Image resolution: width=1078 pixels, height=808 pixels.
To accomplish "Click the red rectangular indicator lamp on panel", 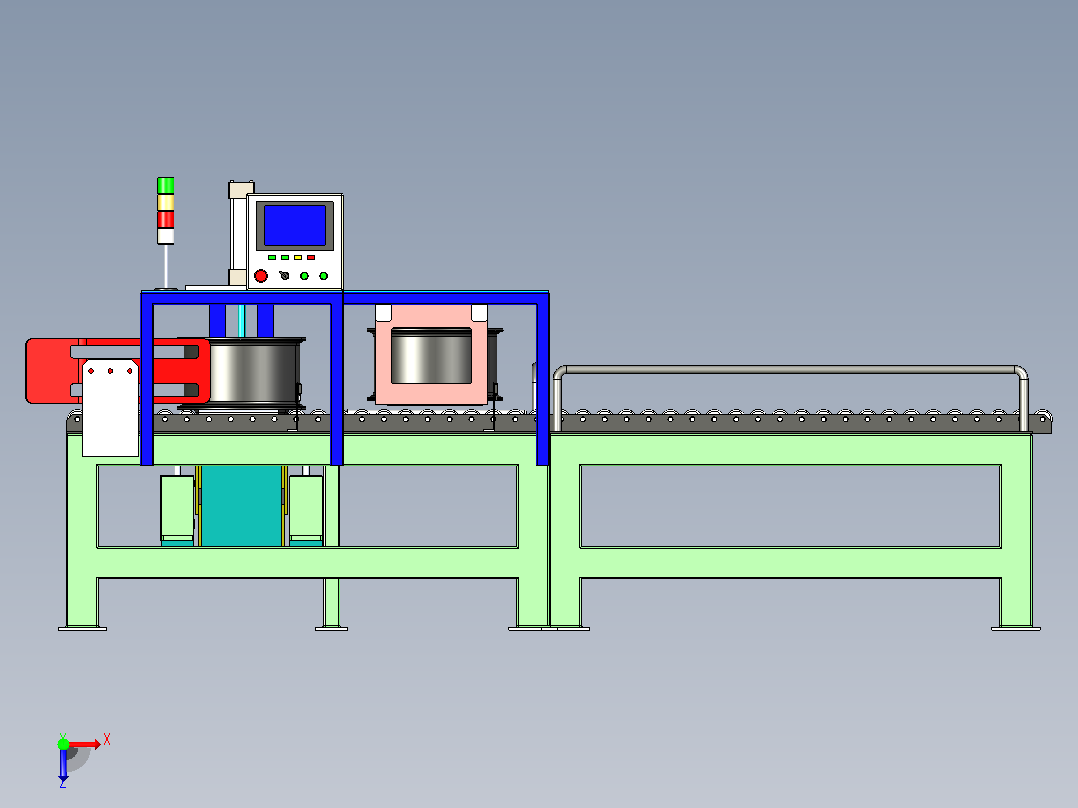I will click(x=311, y=258).
